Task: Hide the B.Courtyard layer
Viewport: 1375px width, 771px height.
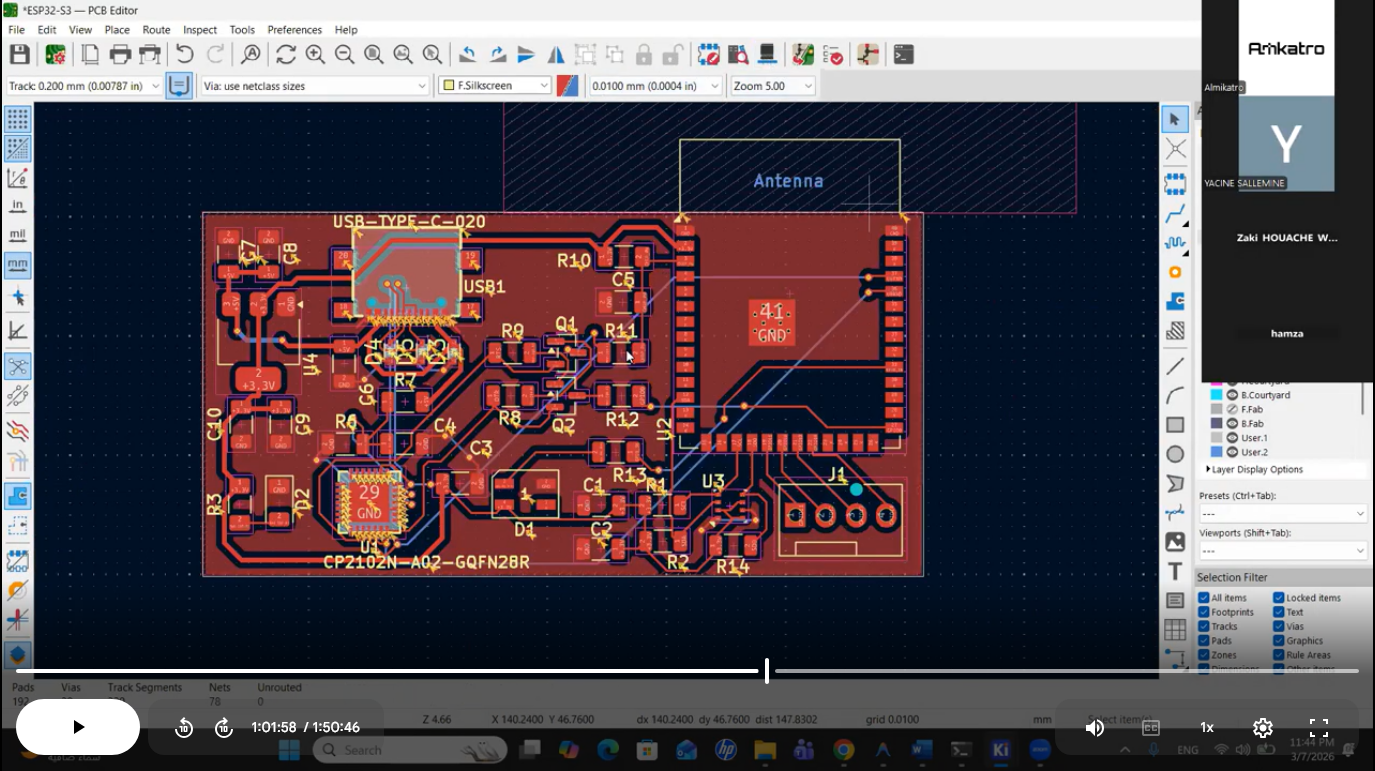Action: [1232, 395]
